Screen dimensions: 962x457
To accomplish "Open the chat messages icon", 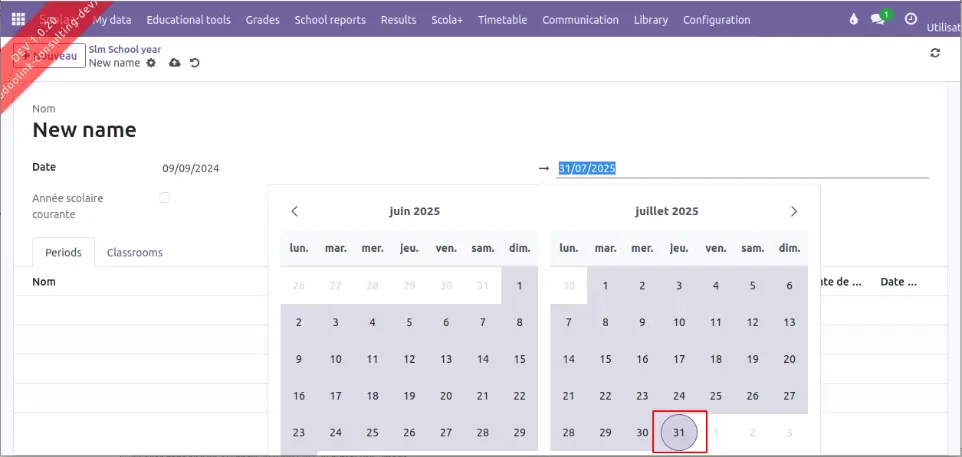I will [x=878, y=20].
